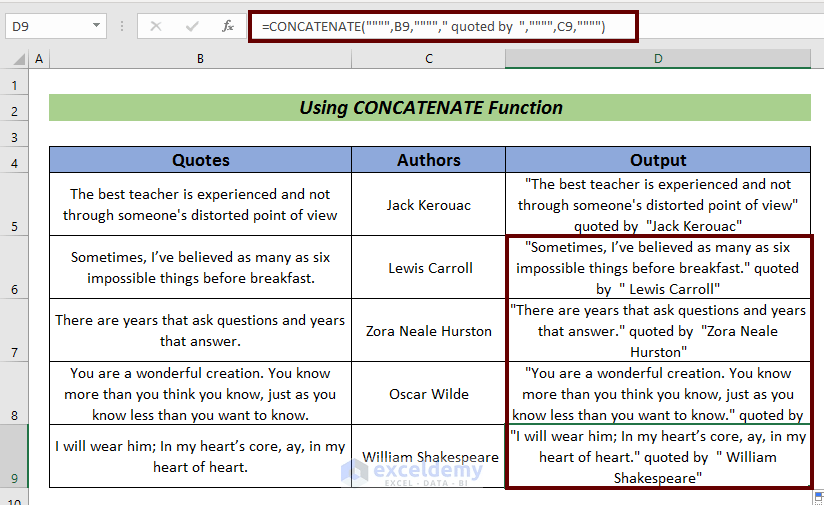The width and height of the screenshot is (824, 505).
Task: Click the Select All corner triangle
Action: [19, 59]
